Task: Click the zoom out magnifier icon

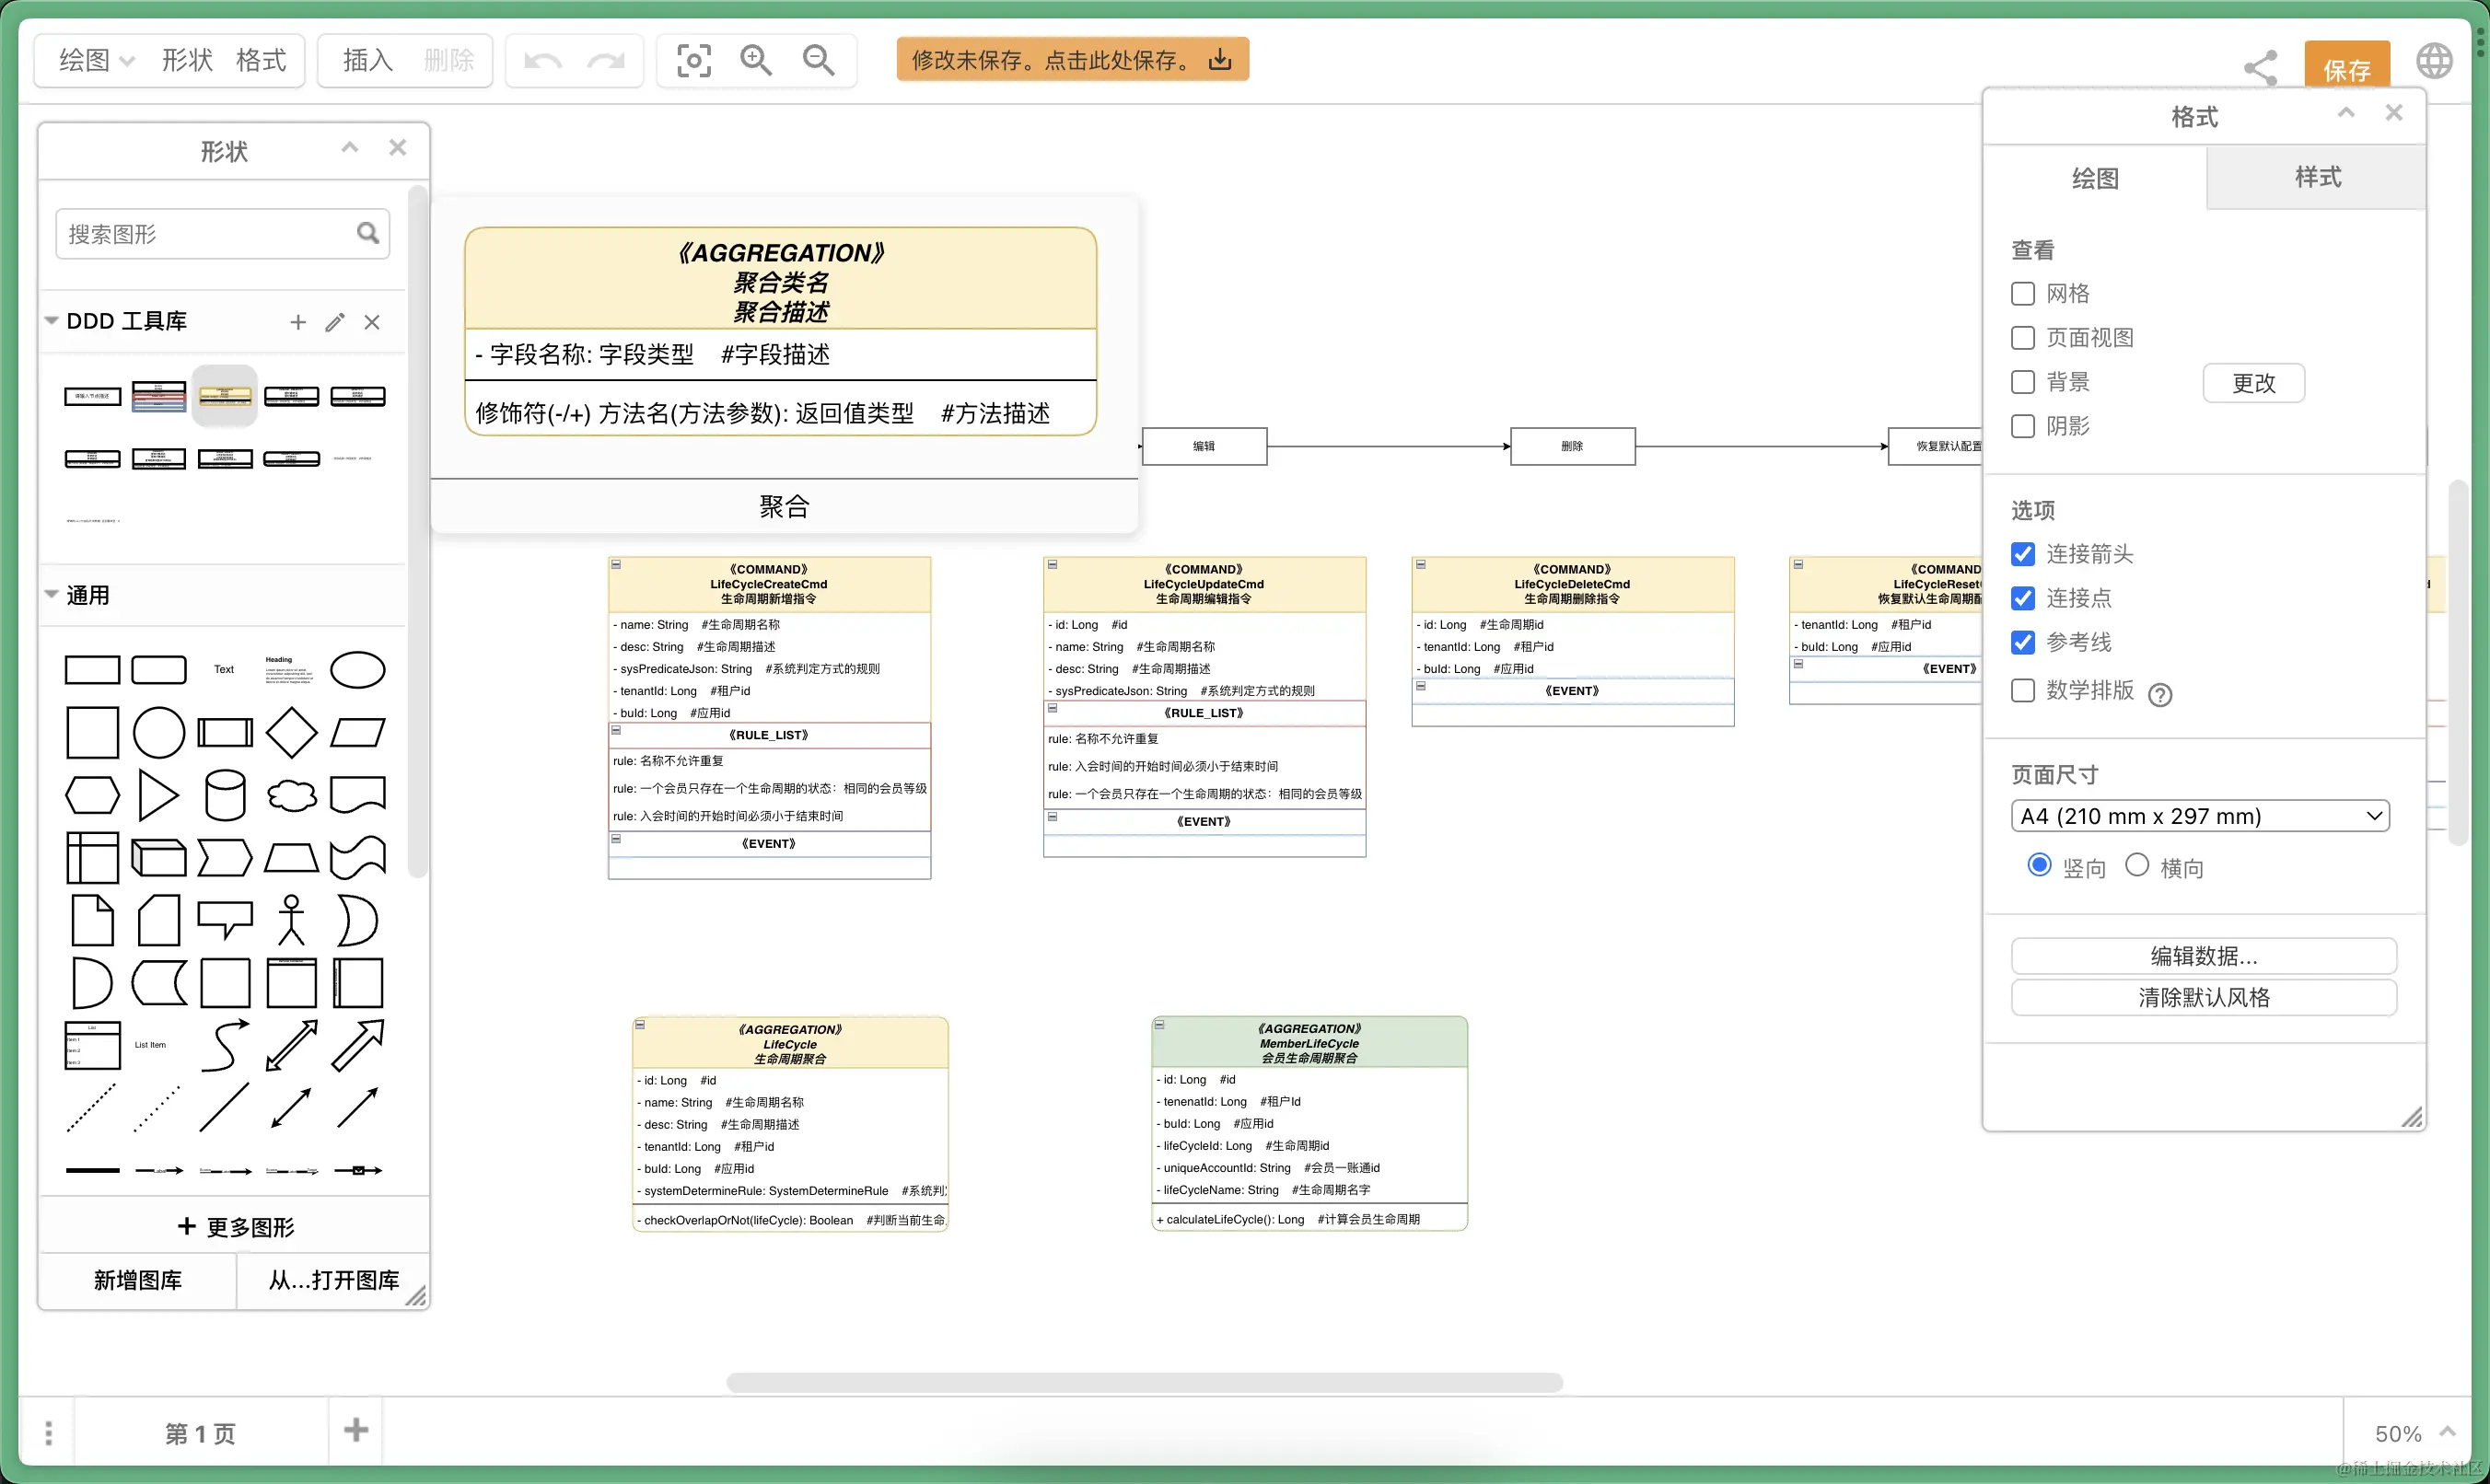Action: 818,61
